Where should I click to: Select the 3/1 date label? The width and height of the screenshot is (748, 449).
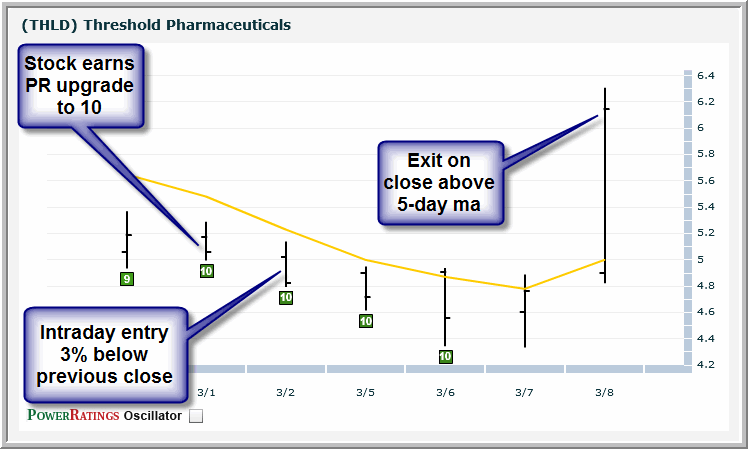click(206, 393)
